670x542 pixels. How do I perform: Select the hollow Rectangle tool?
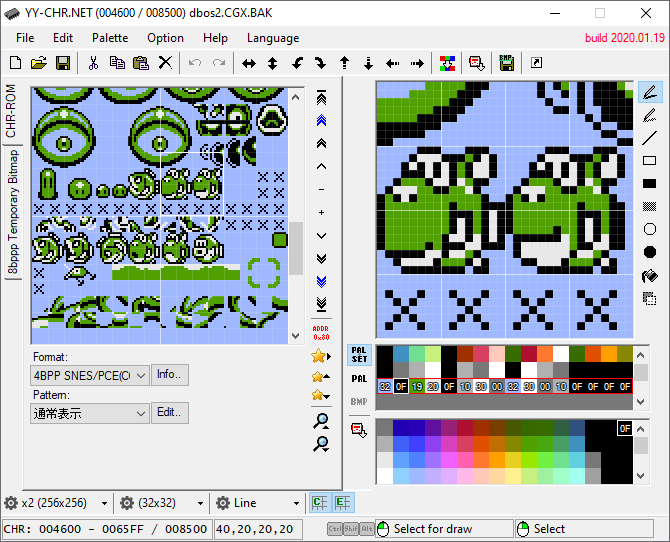(649, 161)
